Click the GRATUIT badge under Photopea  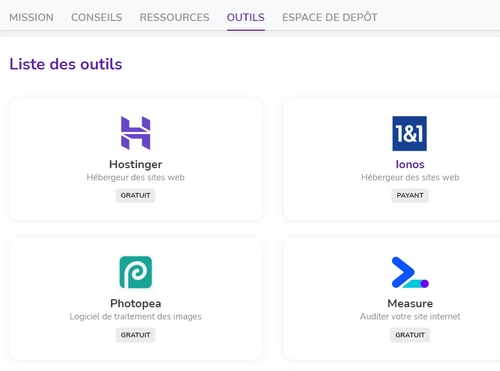pos(135,335)
